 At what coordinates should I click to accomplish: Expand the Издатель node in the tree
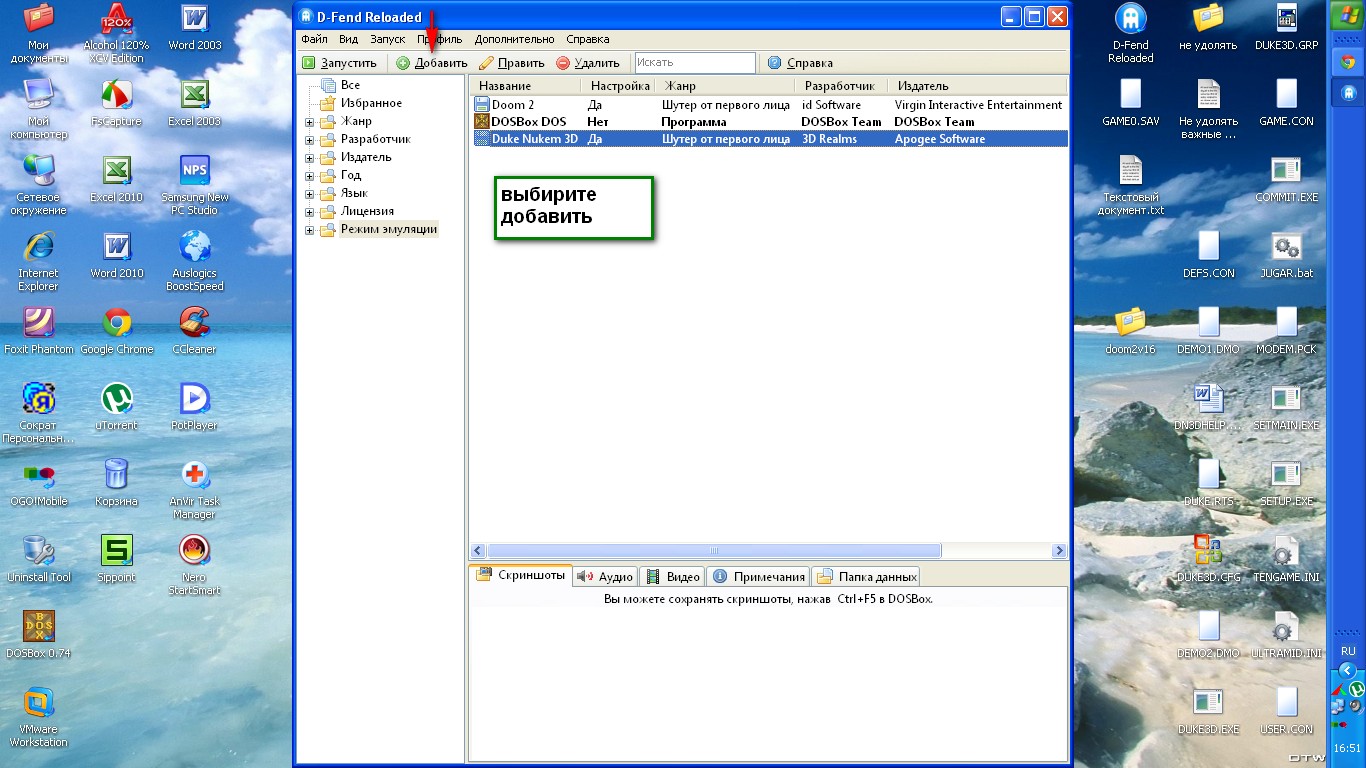pos(310,158)
